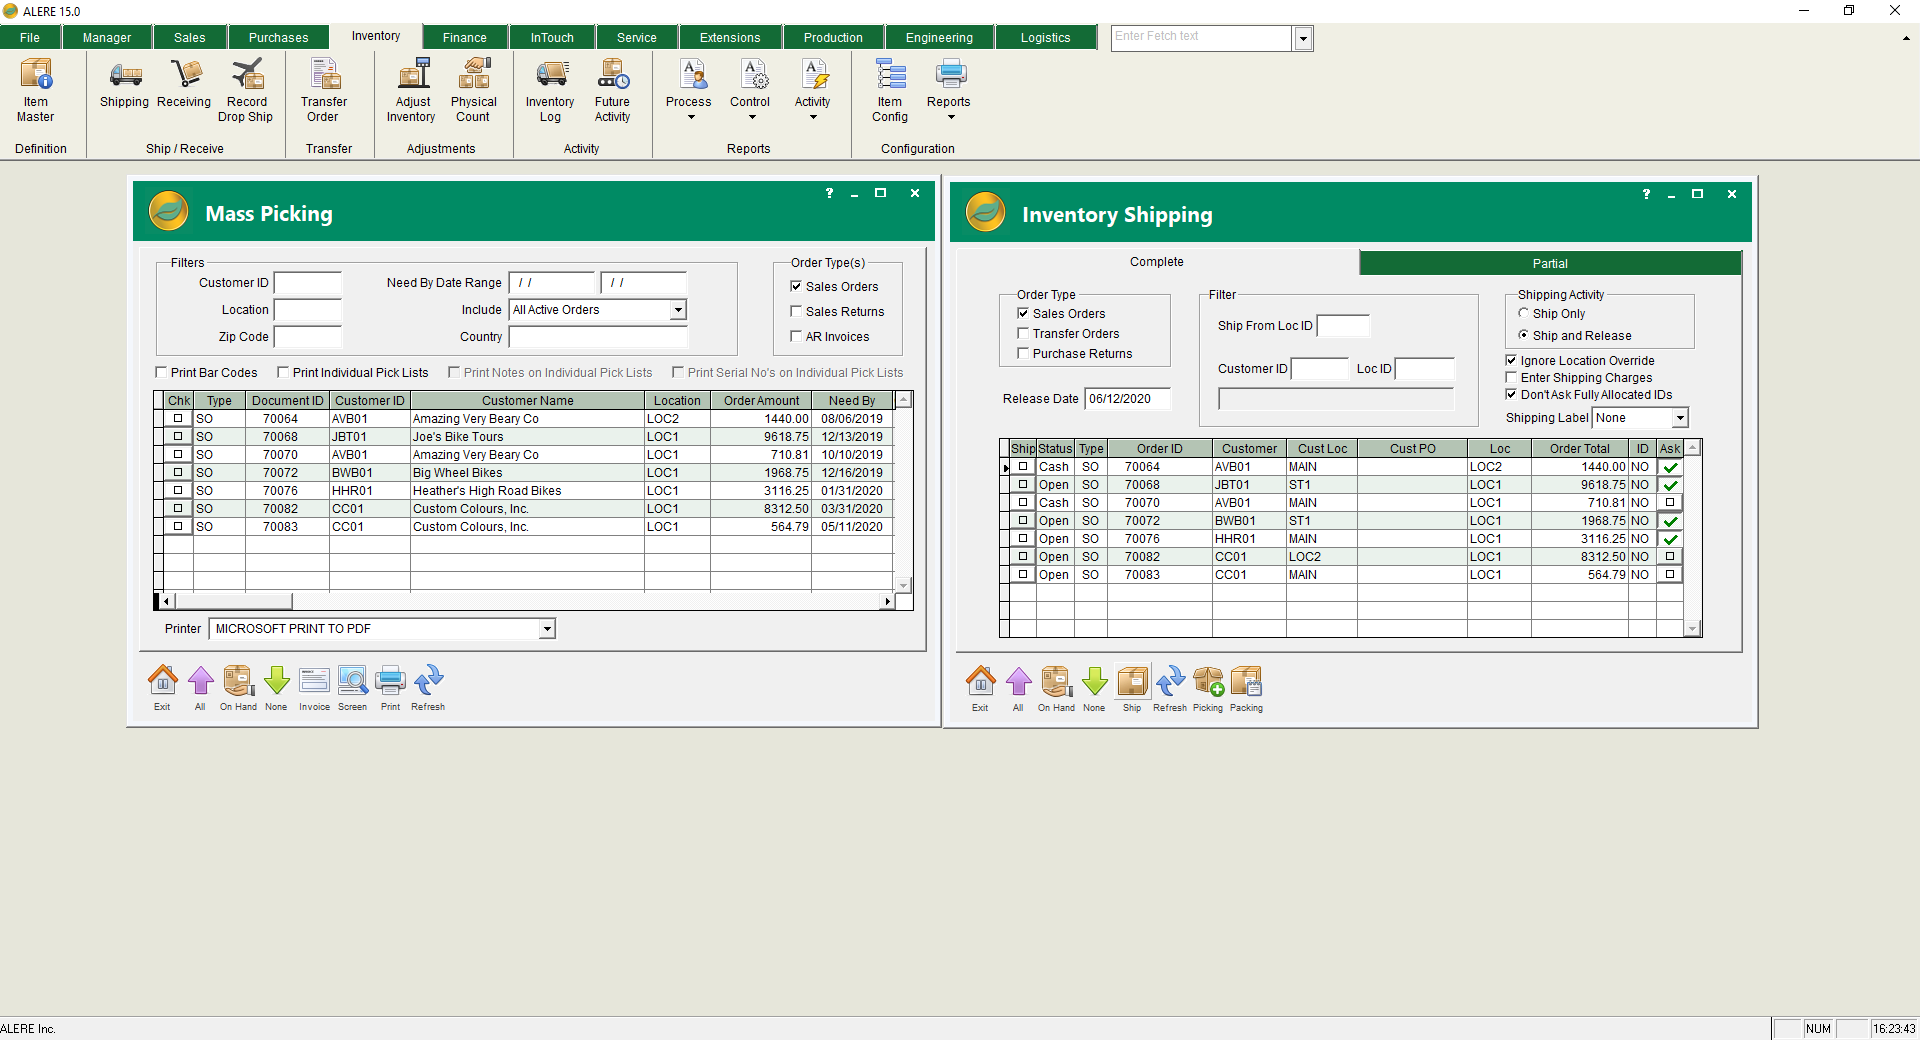Screen dimensions: 1920x1040
Task: Expand the Printer dropdown list
Action: pos(547,629)
